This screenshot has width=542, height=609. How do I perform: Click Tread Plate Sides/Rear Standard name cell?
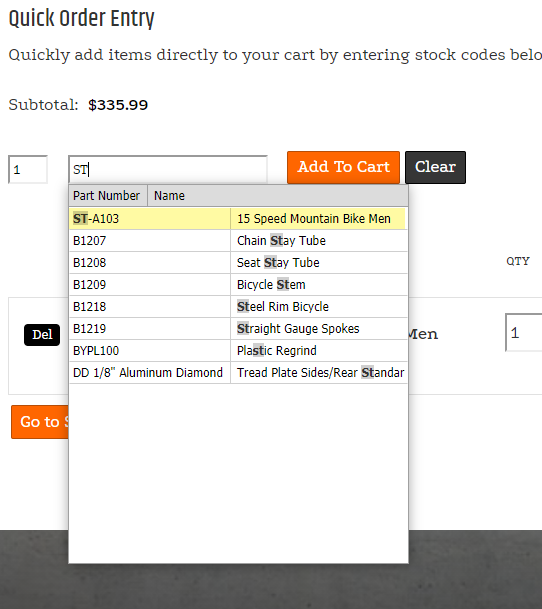[x=319, y=373]
